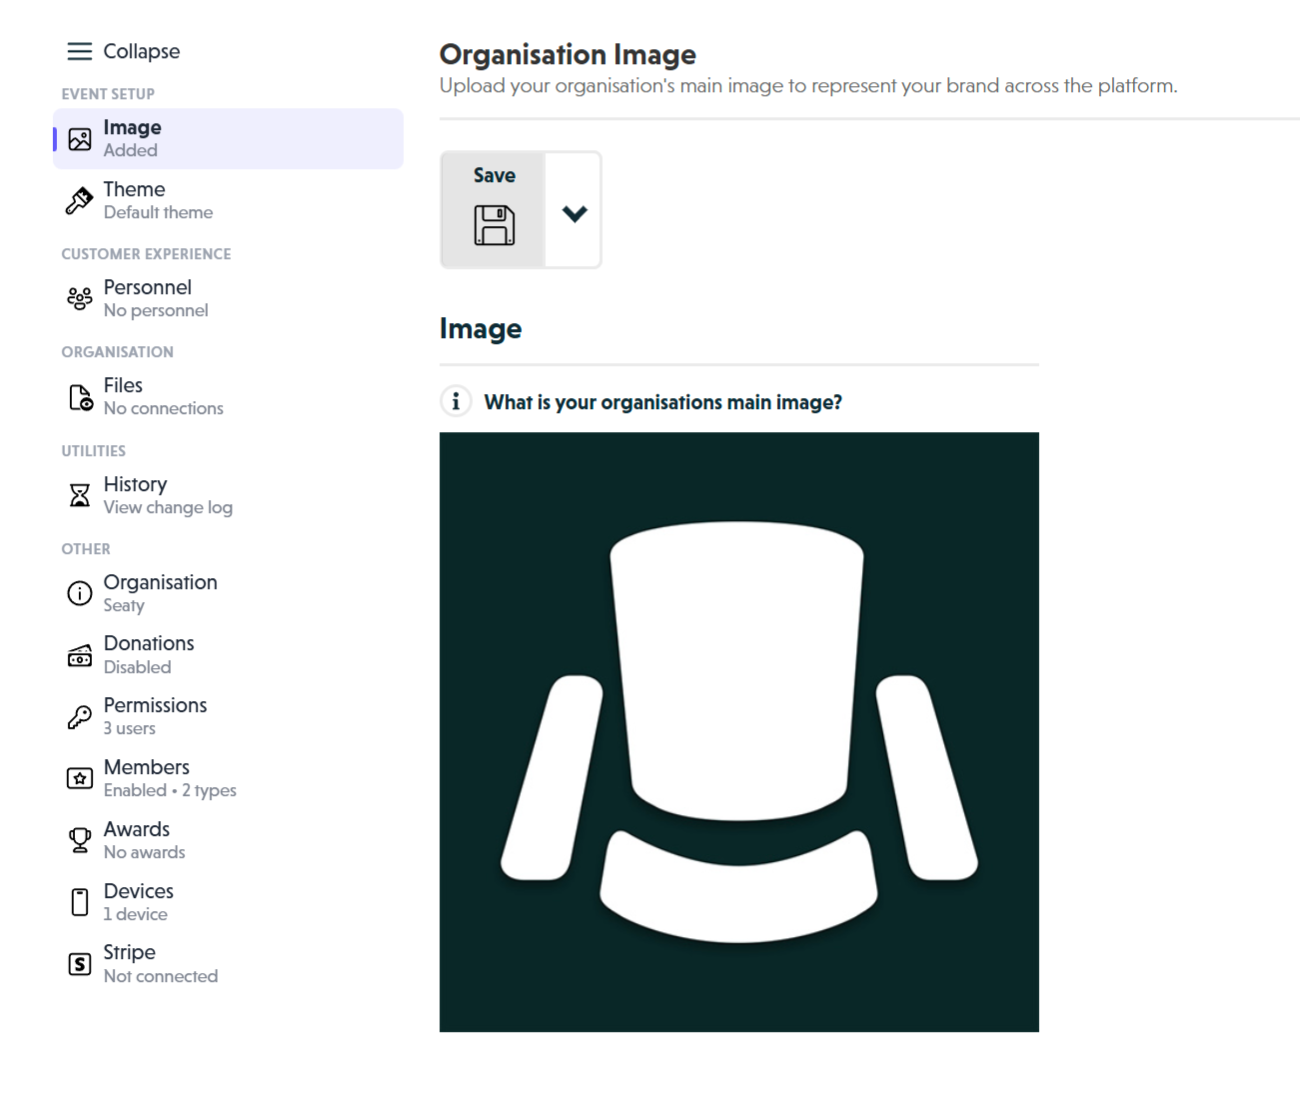Click the floppy disk save icon

point(494,225)
